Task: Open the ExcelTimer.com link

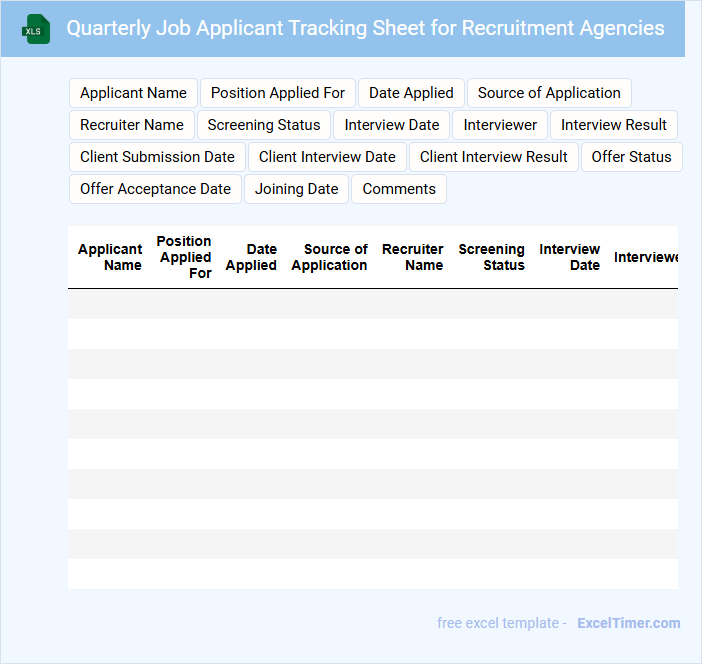Action: 629,623
